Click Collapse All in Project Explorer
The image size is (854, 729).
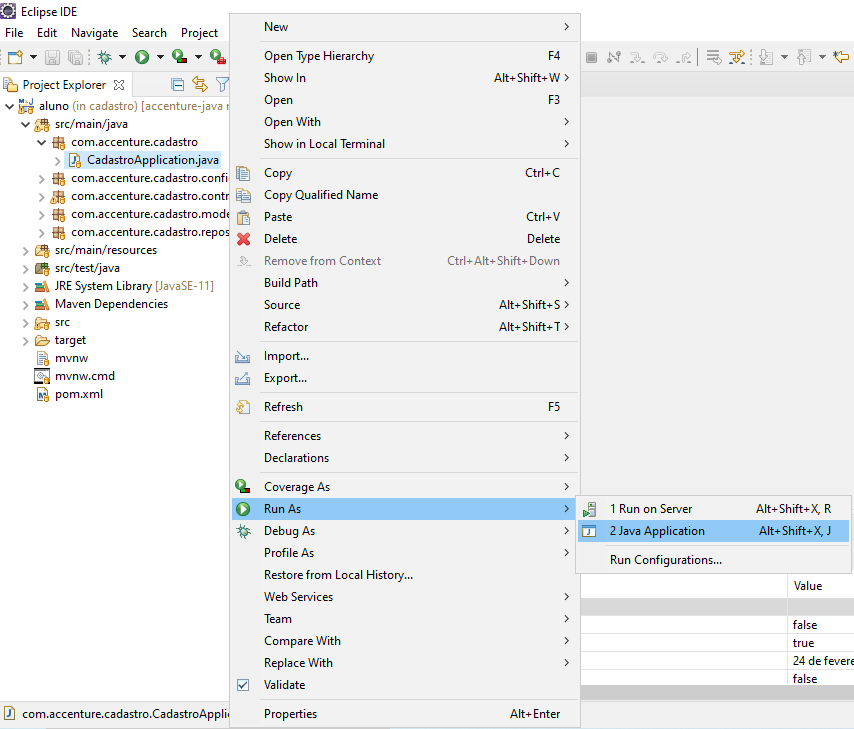coord(177,84)
